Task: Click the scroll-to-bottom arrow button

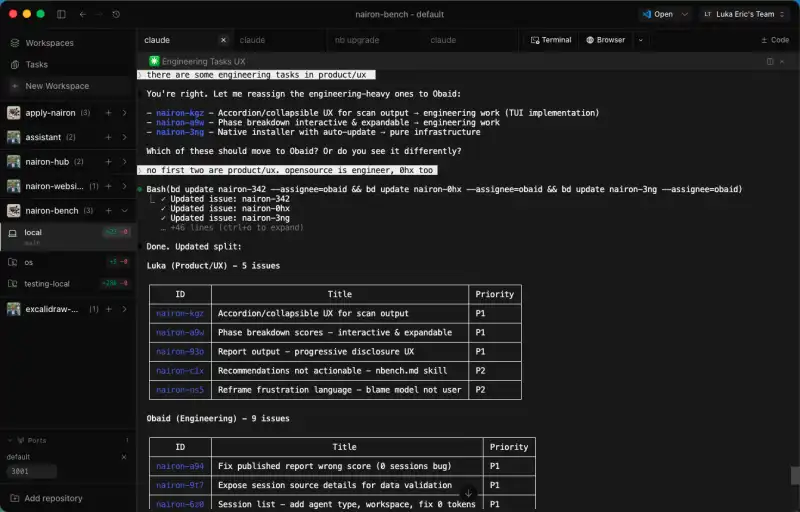Action: (468, 493)
